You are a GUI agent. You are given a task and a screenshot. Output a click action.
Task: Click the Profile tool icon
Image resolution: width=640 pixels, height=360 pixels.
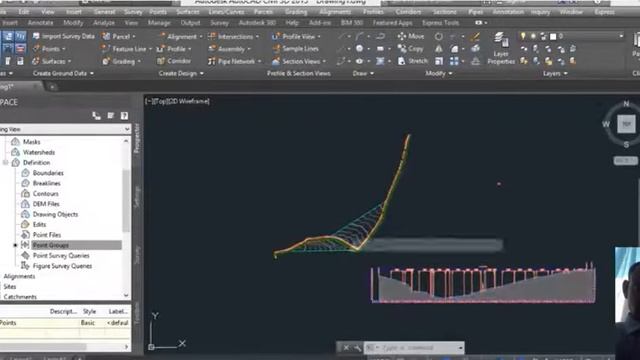coord(161,49)
